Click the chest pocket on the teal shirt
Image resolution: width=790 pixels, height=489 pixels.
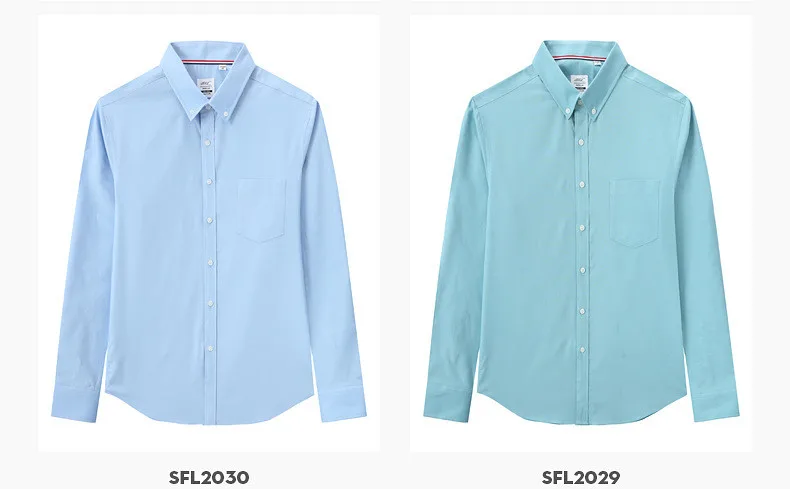(x=635, y=213)
